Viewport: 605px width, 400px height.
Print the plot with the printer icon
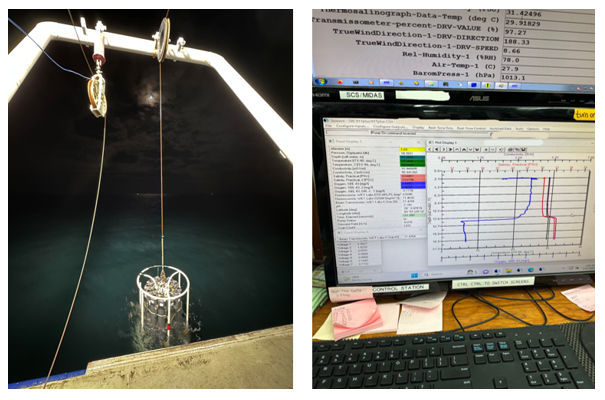(x=510, y=150)
